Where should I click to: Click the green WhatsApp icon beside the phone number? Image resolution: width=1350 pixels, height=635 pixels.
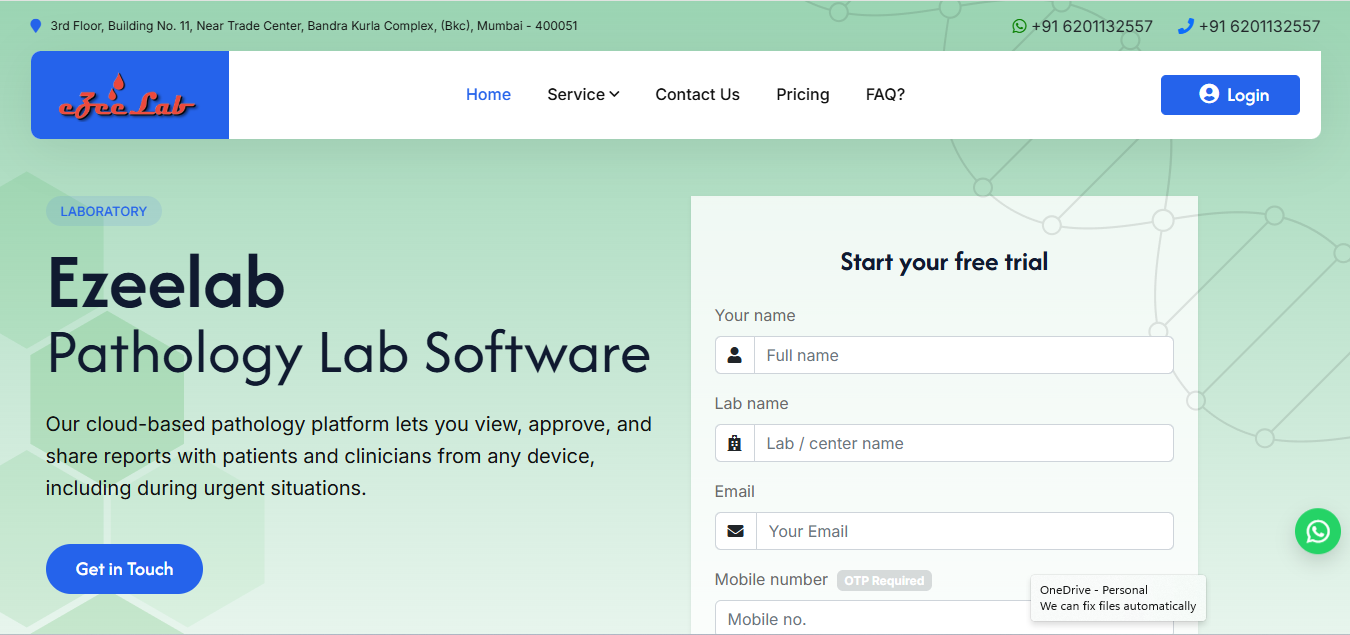tap(1017, 25)
